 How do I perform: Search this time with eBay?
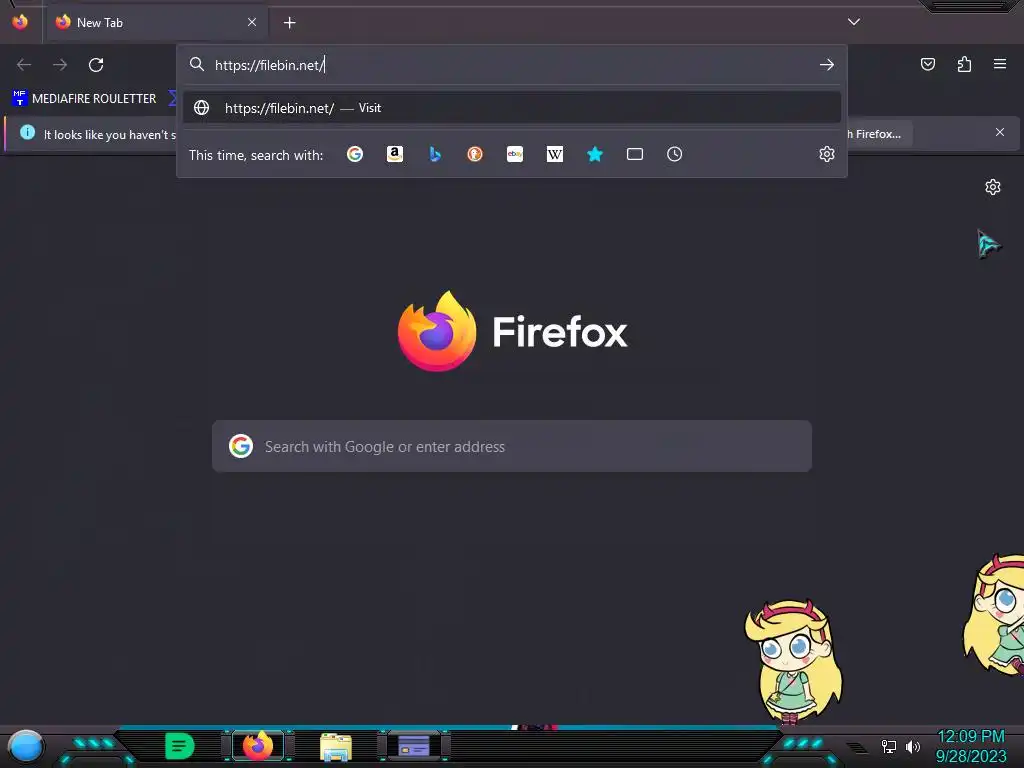[x=515, y=154]
